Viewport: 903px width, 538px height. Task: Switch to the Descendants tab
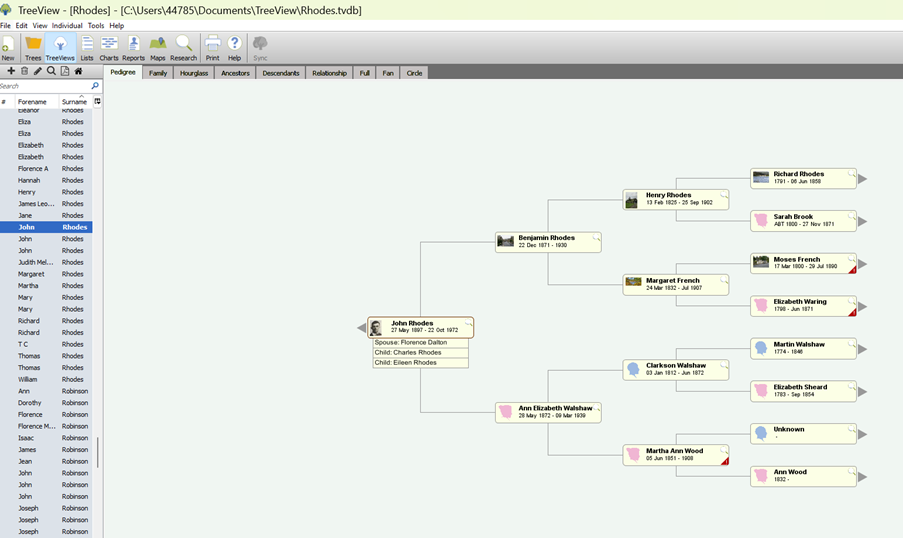pyautogui.click(x=280, y=73)
